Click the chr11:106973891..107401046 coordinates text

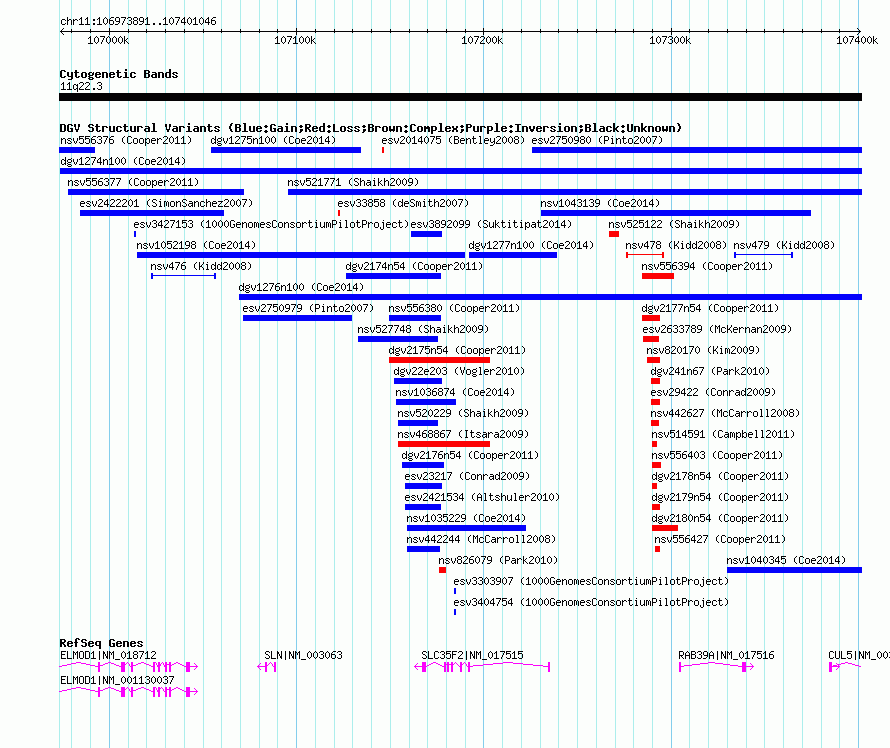click(138, 22)
